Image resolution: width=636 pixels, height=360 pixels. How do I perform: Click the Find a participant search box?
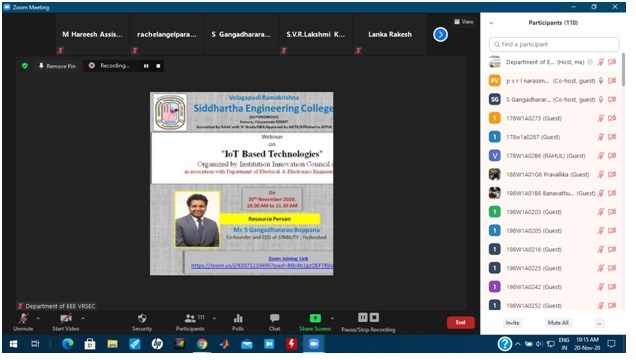[x=554, y=44]
